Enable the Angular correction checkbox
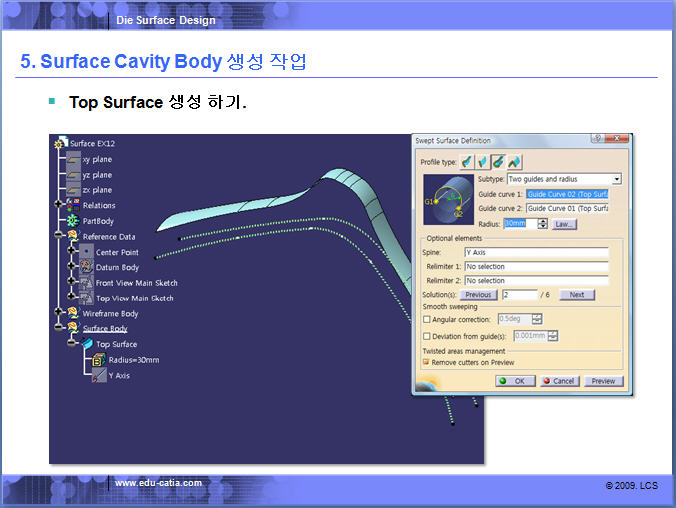 pyautogui.click(x=427, y=319)
